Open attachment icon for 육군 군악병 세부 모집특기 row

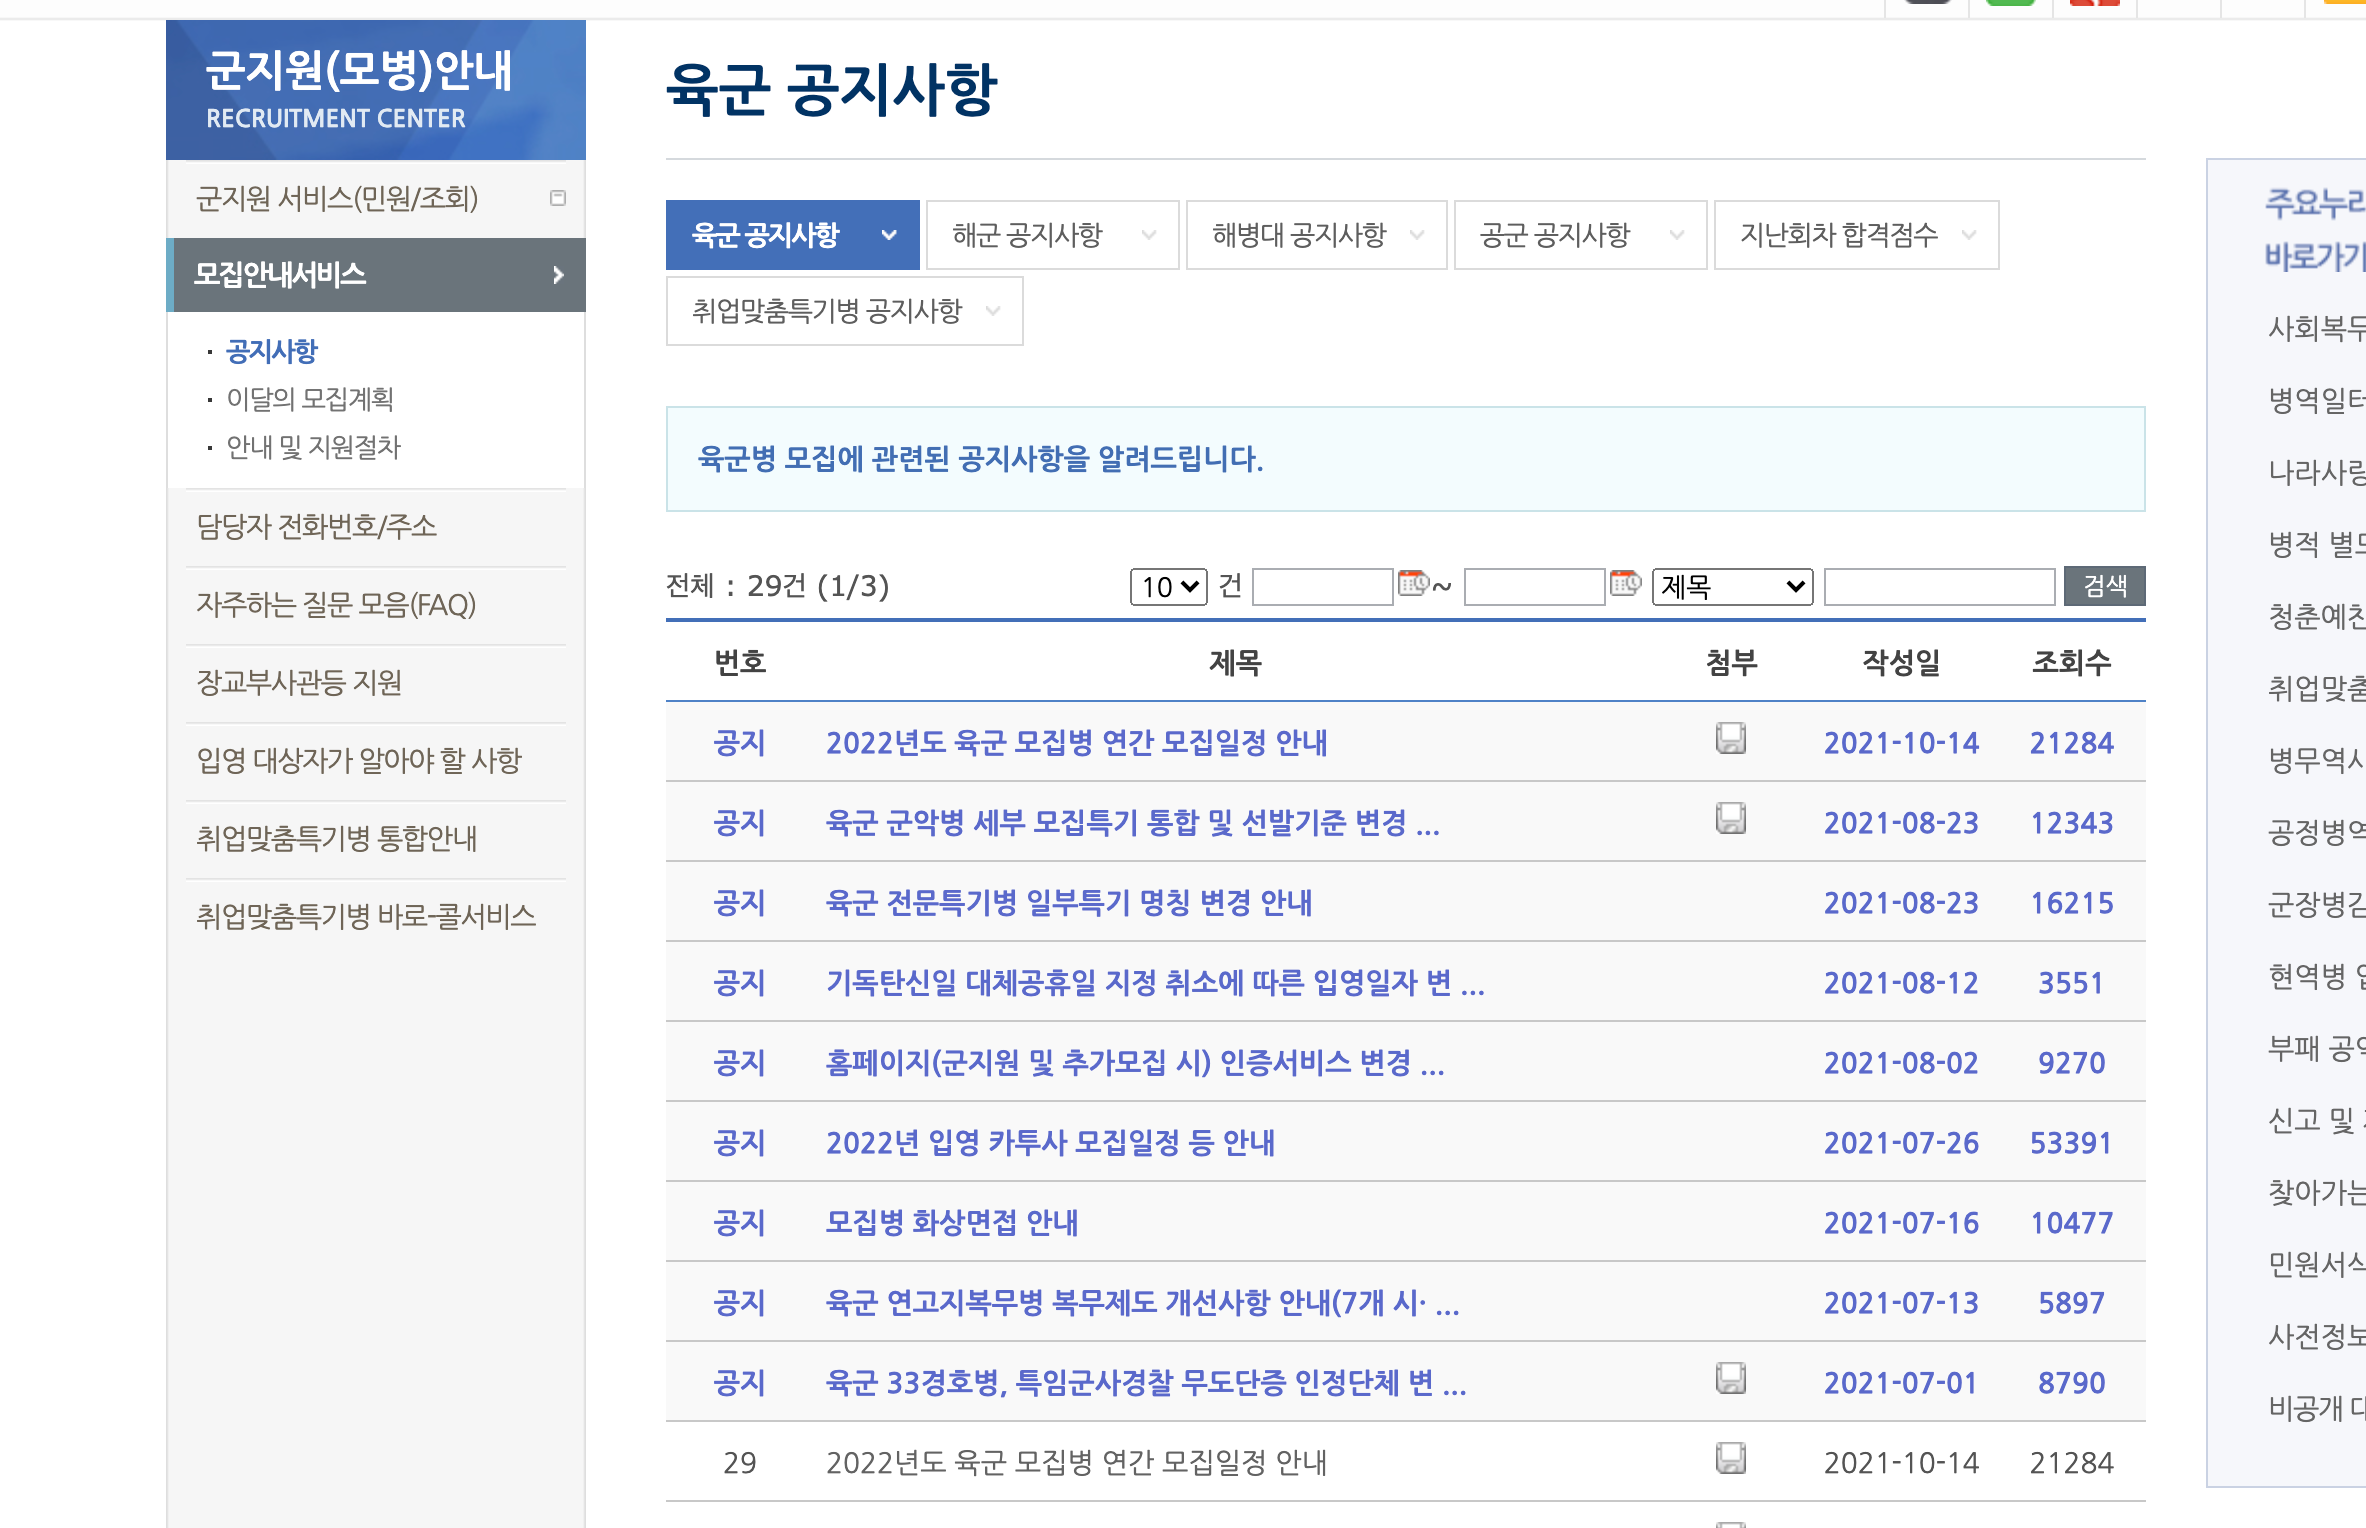click(1731, 819)
